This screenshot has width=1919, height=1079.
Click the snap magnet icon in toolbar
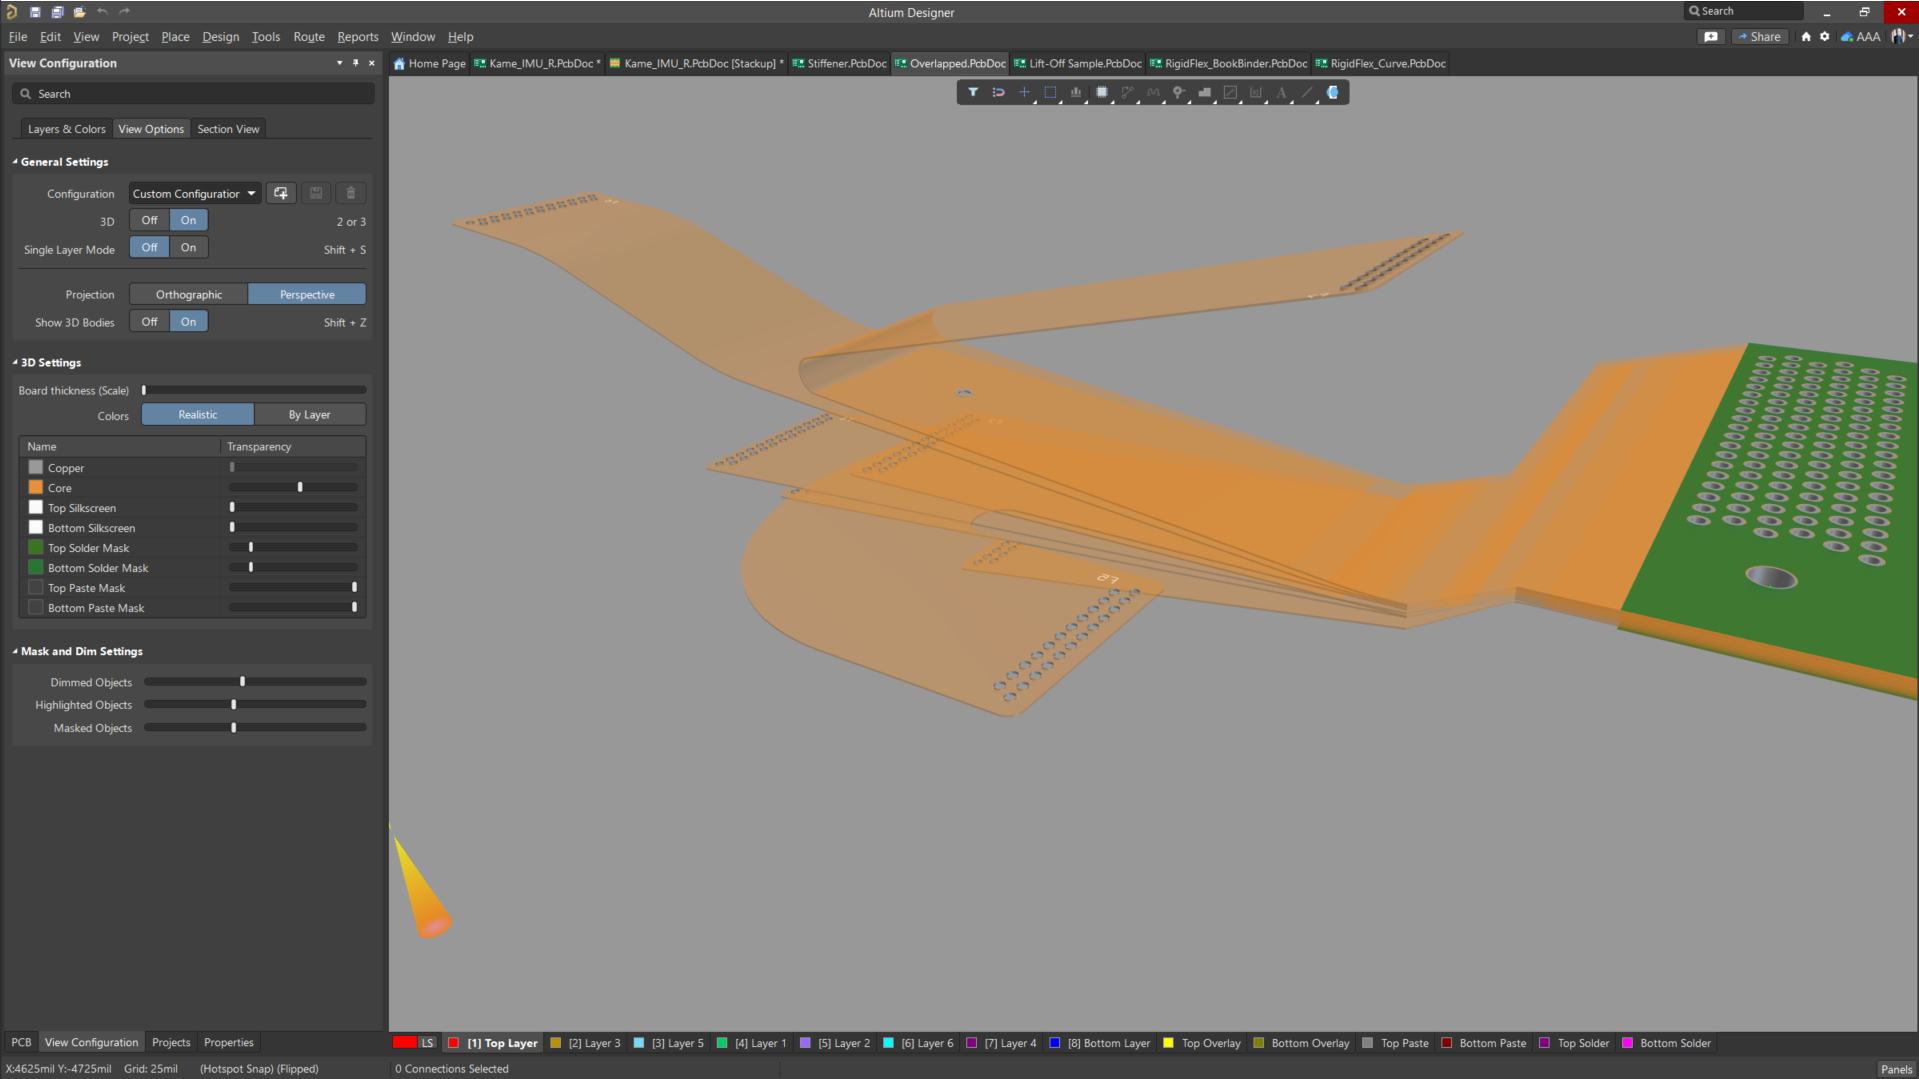coord(998,92)
